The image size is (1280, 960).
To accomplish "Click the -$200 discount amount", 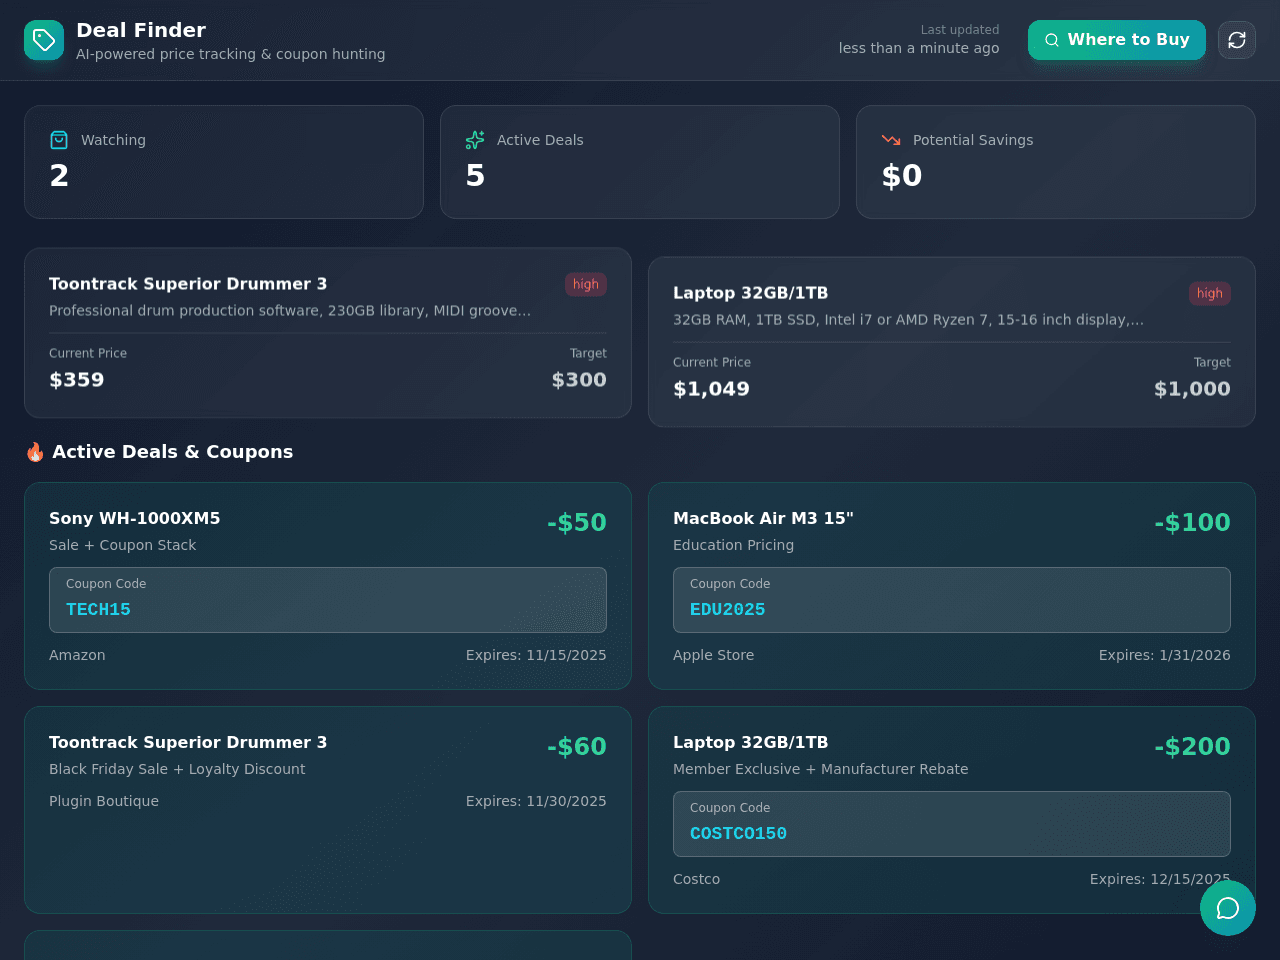I will coord(1192,746).
